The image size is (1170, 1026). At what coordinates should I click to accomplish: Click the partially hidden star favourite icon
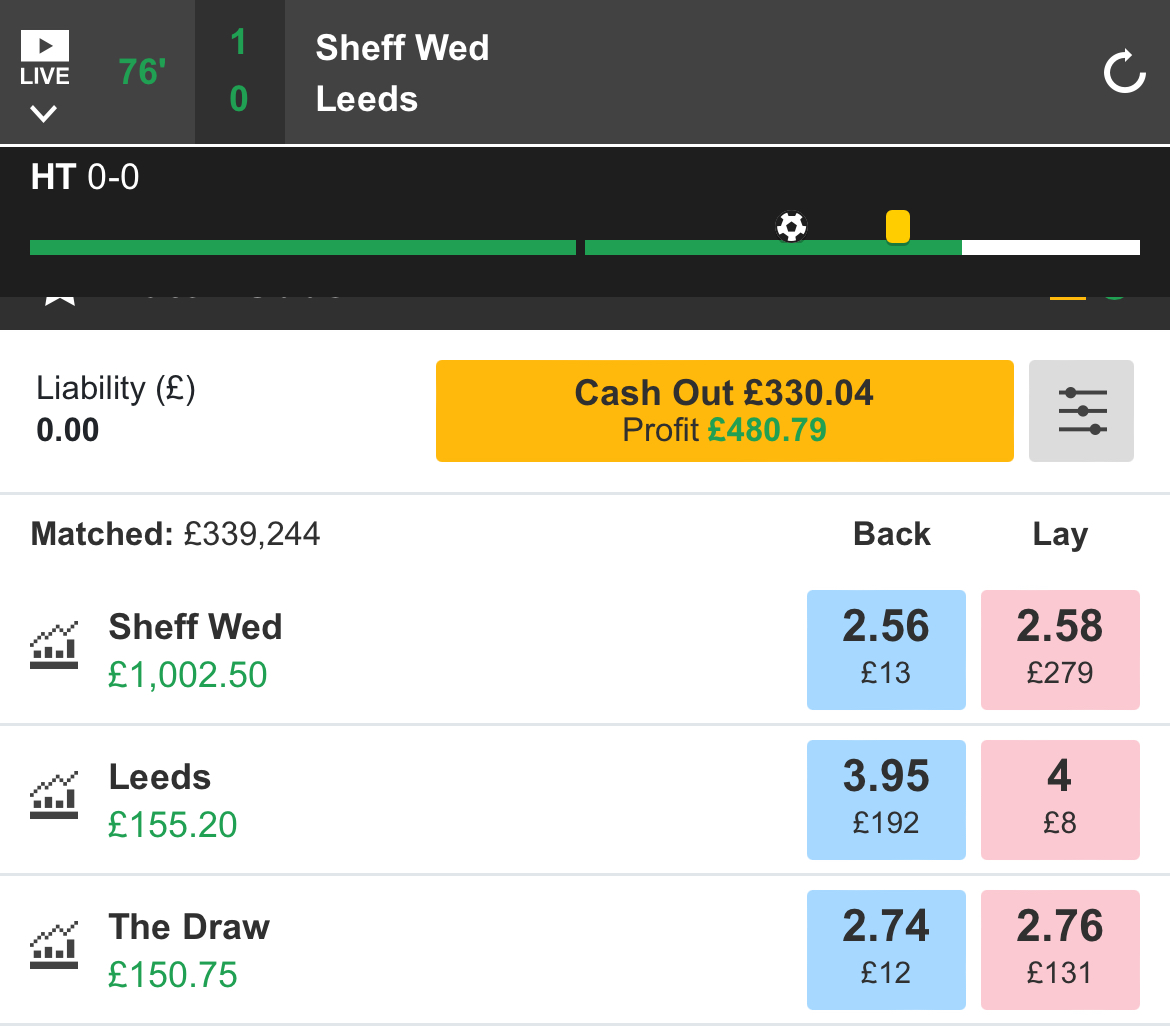point(60,301)
